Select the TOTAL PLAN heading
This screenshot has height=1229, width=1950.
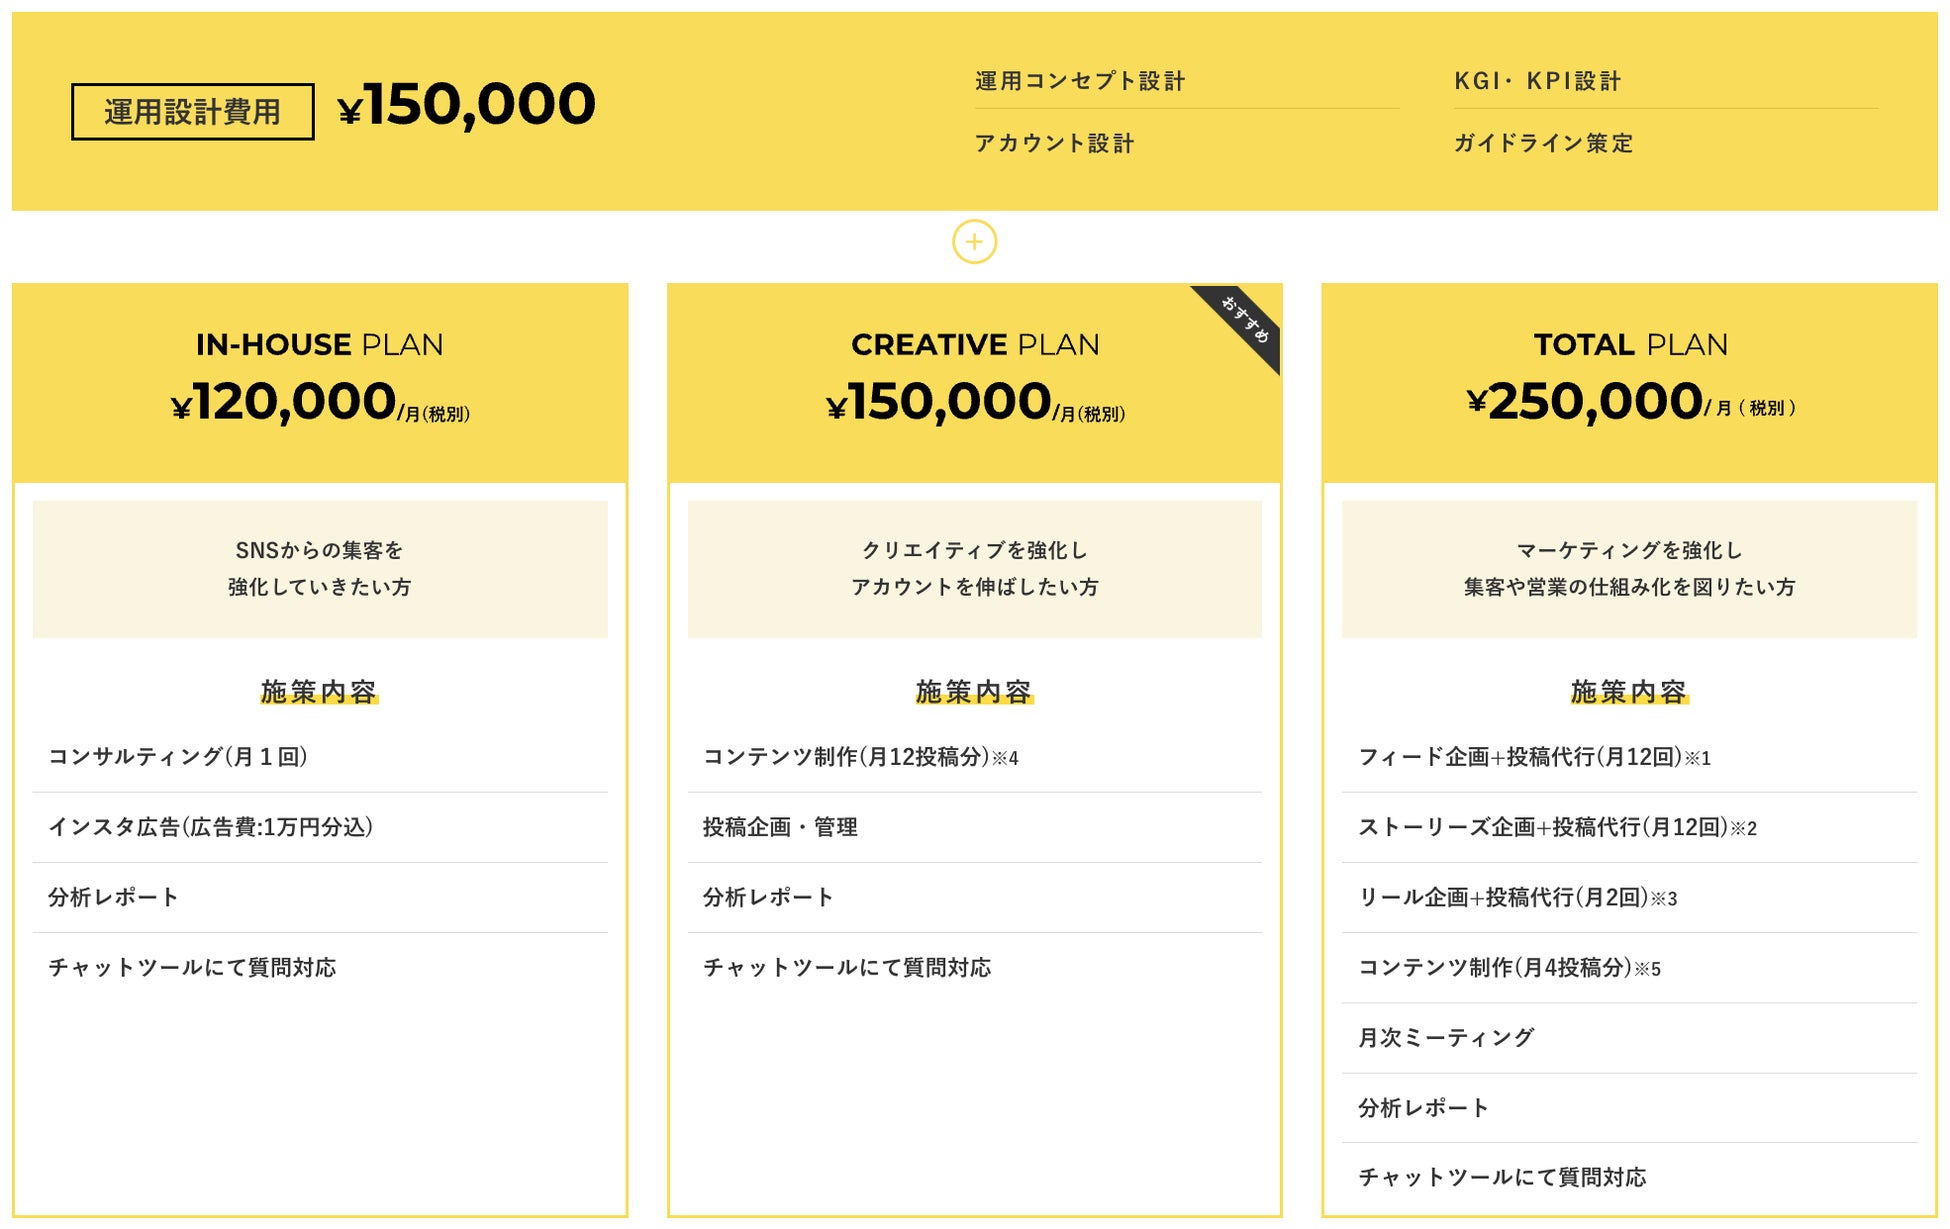pos(1630,345)
